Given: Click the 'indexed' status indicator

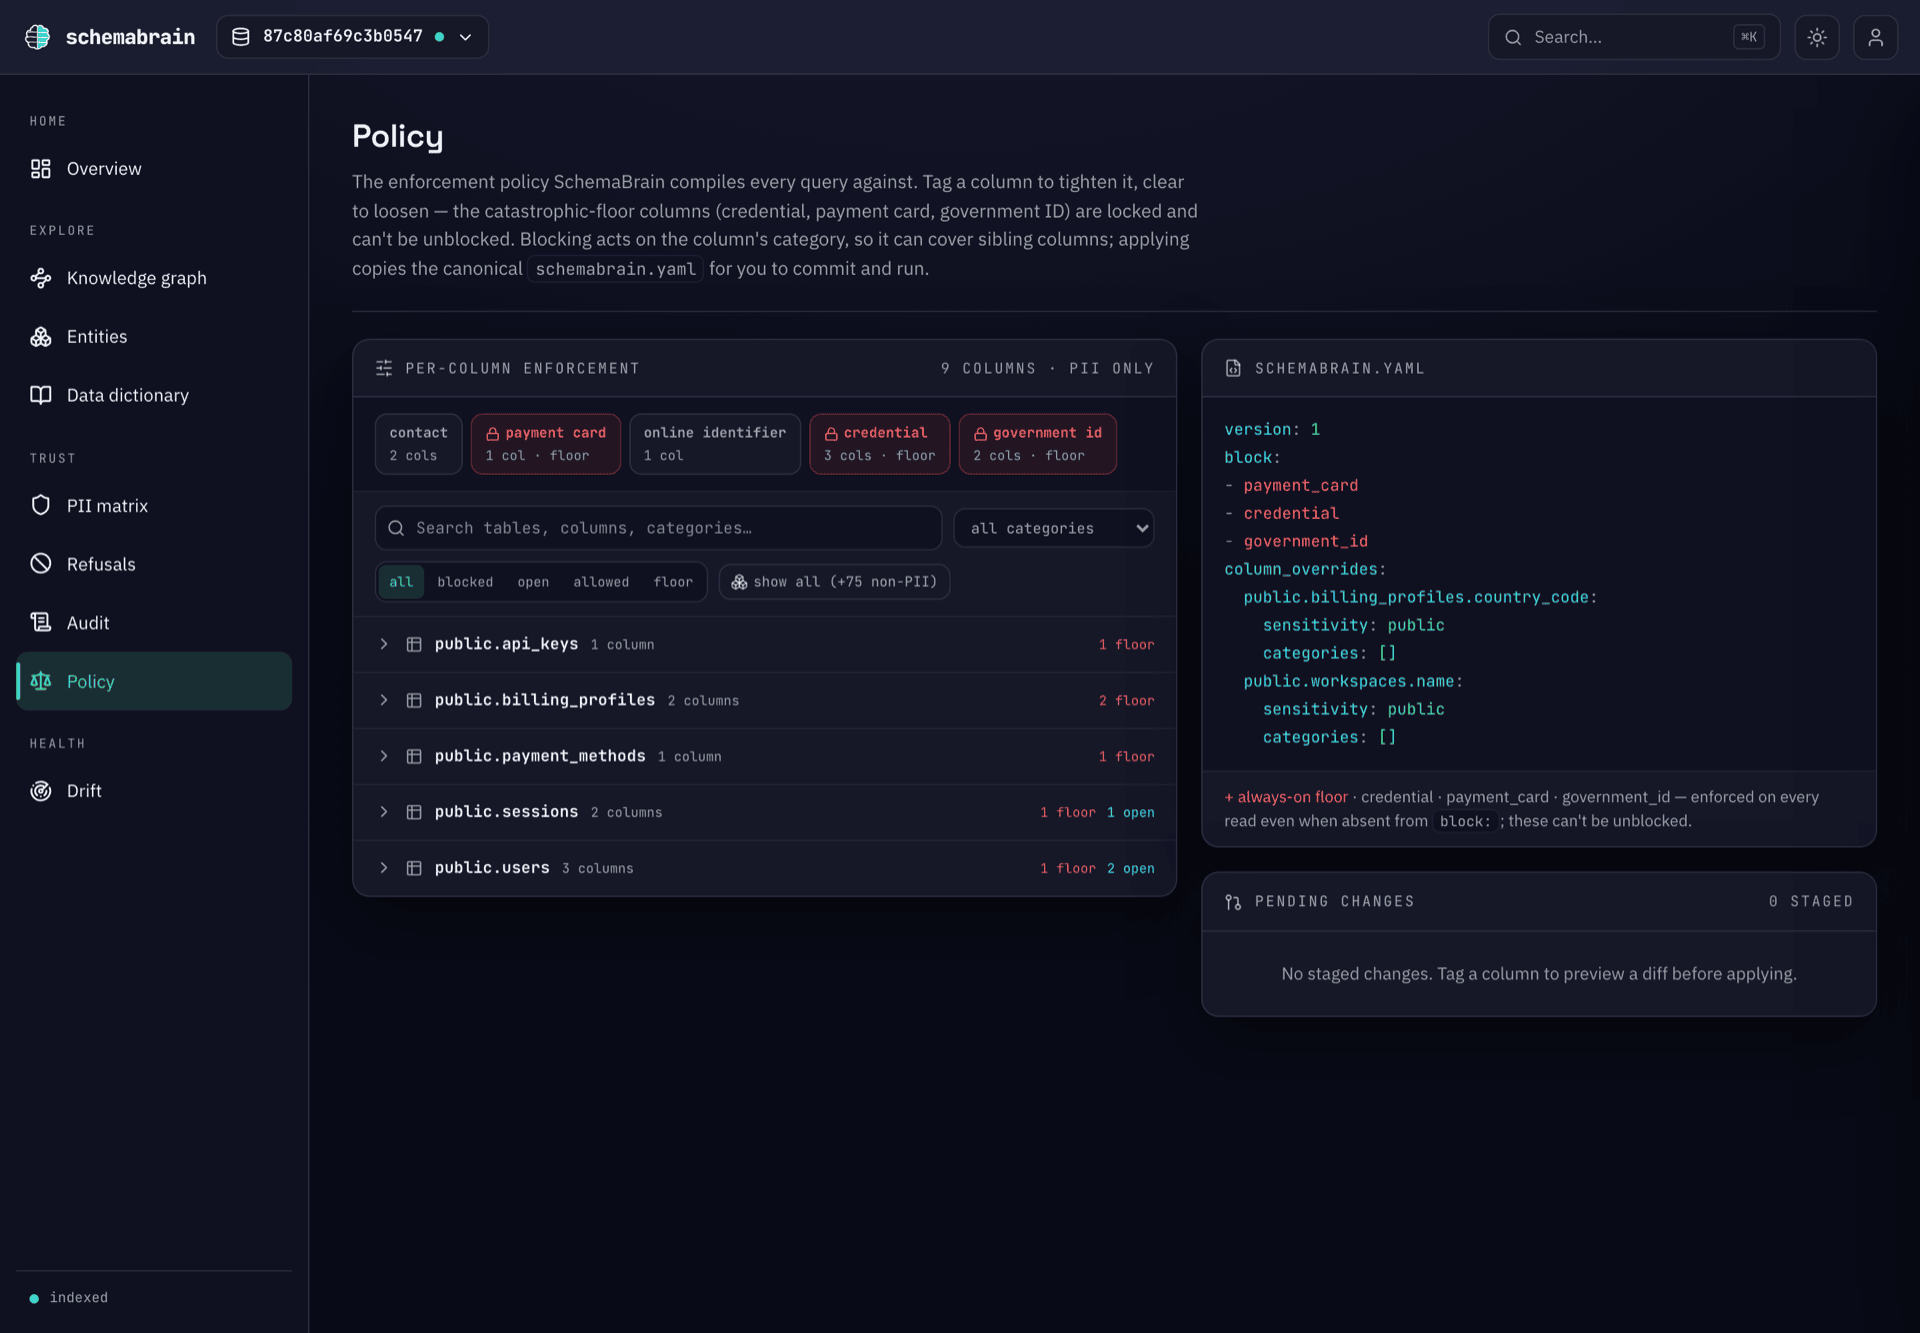Looking at the screenshot, I should point(69,1298).
